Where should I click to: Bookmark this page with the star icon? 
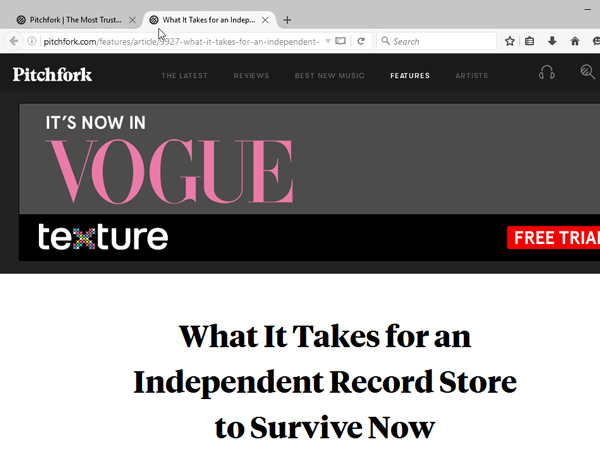click(509, 41)
